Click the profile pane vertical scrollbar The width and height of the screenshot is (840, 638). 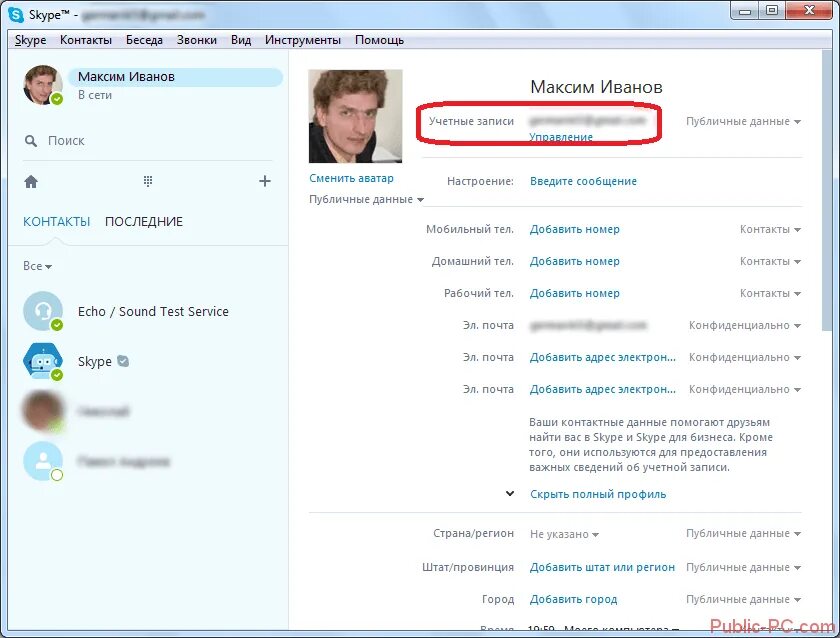tap(827, 191)
